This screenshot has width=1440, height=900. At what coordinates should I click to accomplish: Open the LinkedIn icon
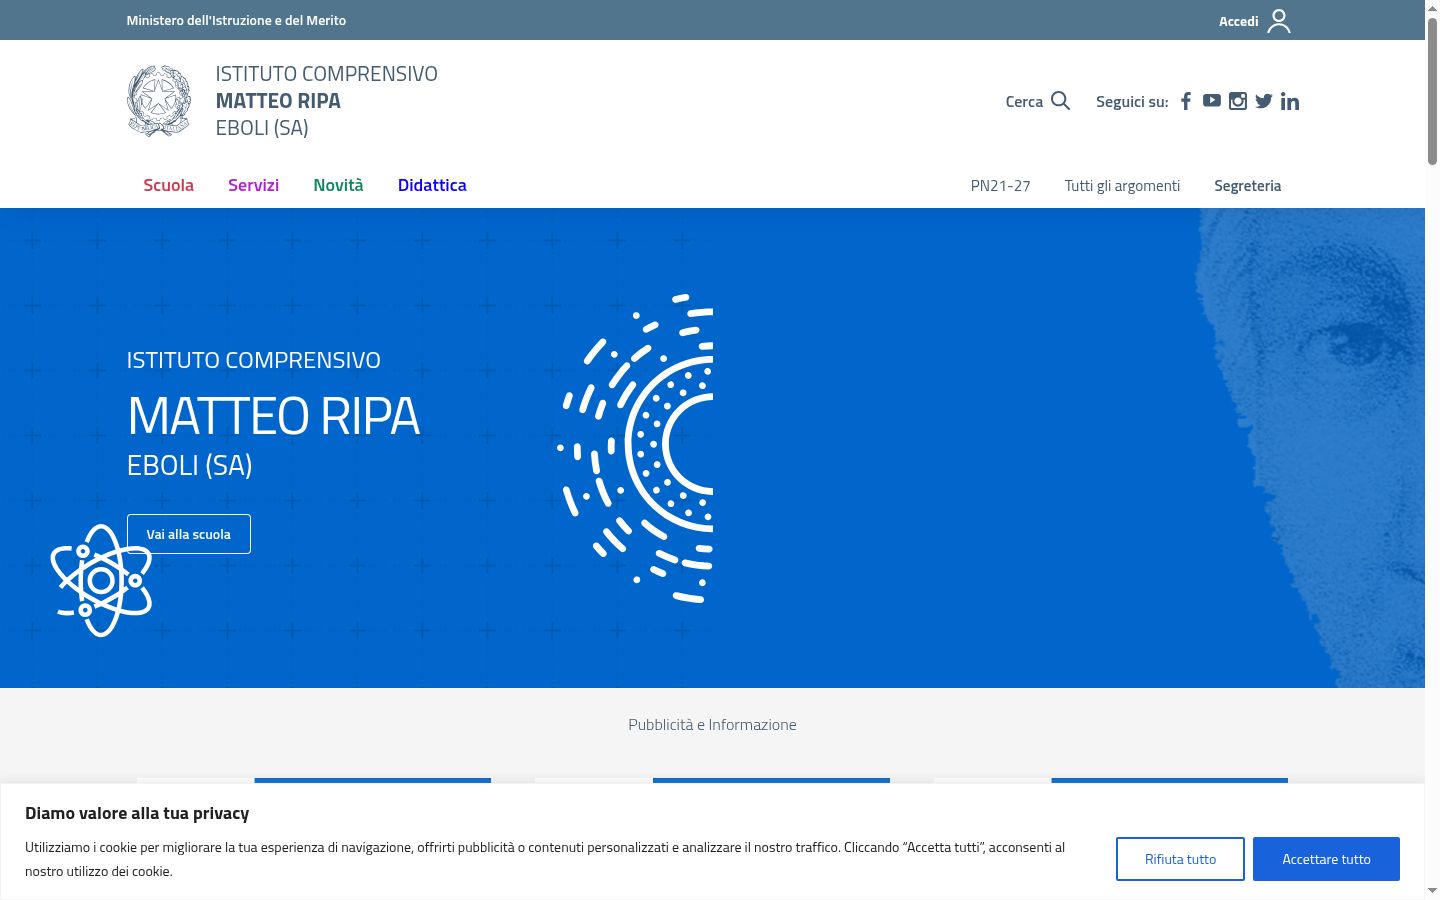[1290, 101]
